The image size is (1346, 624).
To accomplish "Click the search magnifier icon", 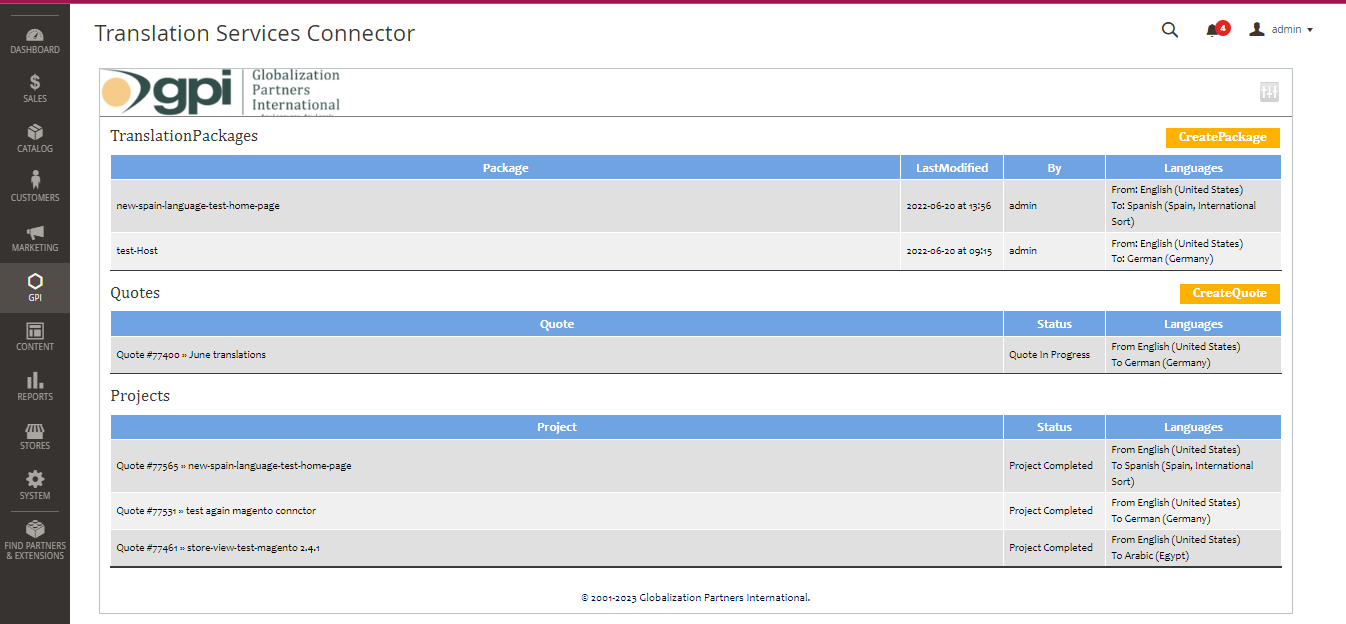I will pyautogui.click(x=1169, y=30).
